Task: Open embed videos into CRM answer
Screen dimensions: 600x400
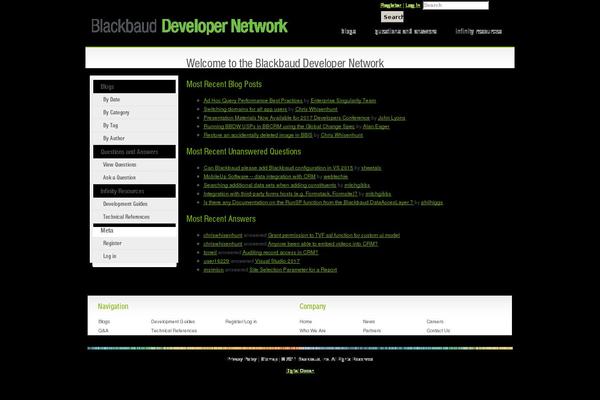Action: [x=323, y=244]
